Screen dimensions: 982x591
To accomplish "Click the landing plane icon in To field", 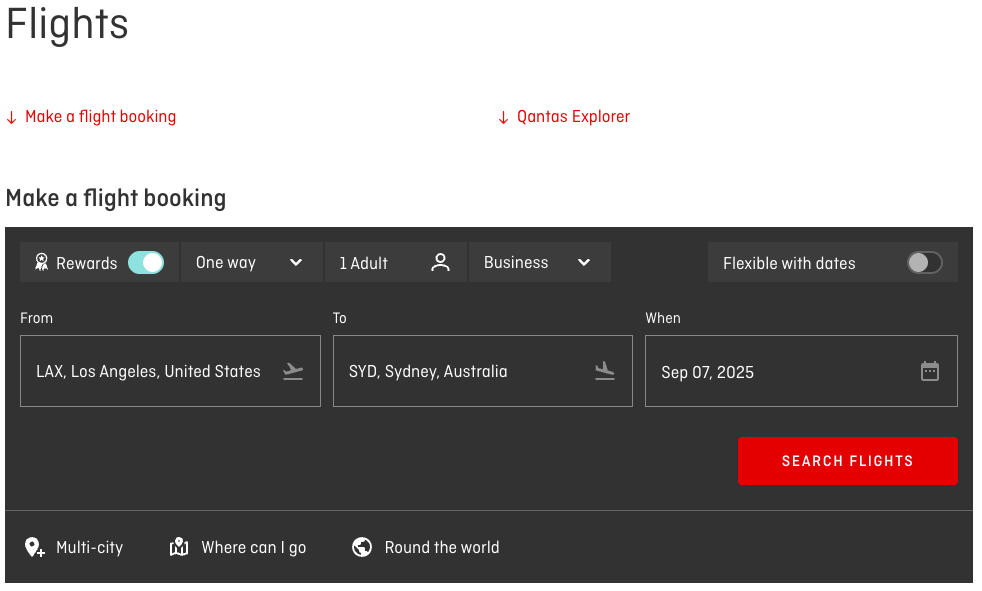I will point(604,371).
